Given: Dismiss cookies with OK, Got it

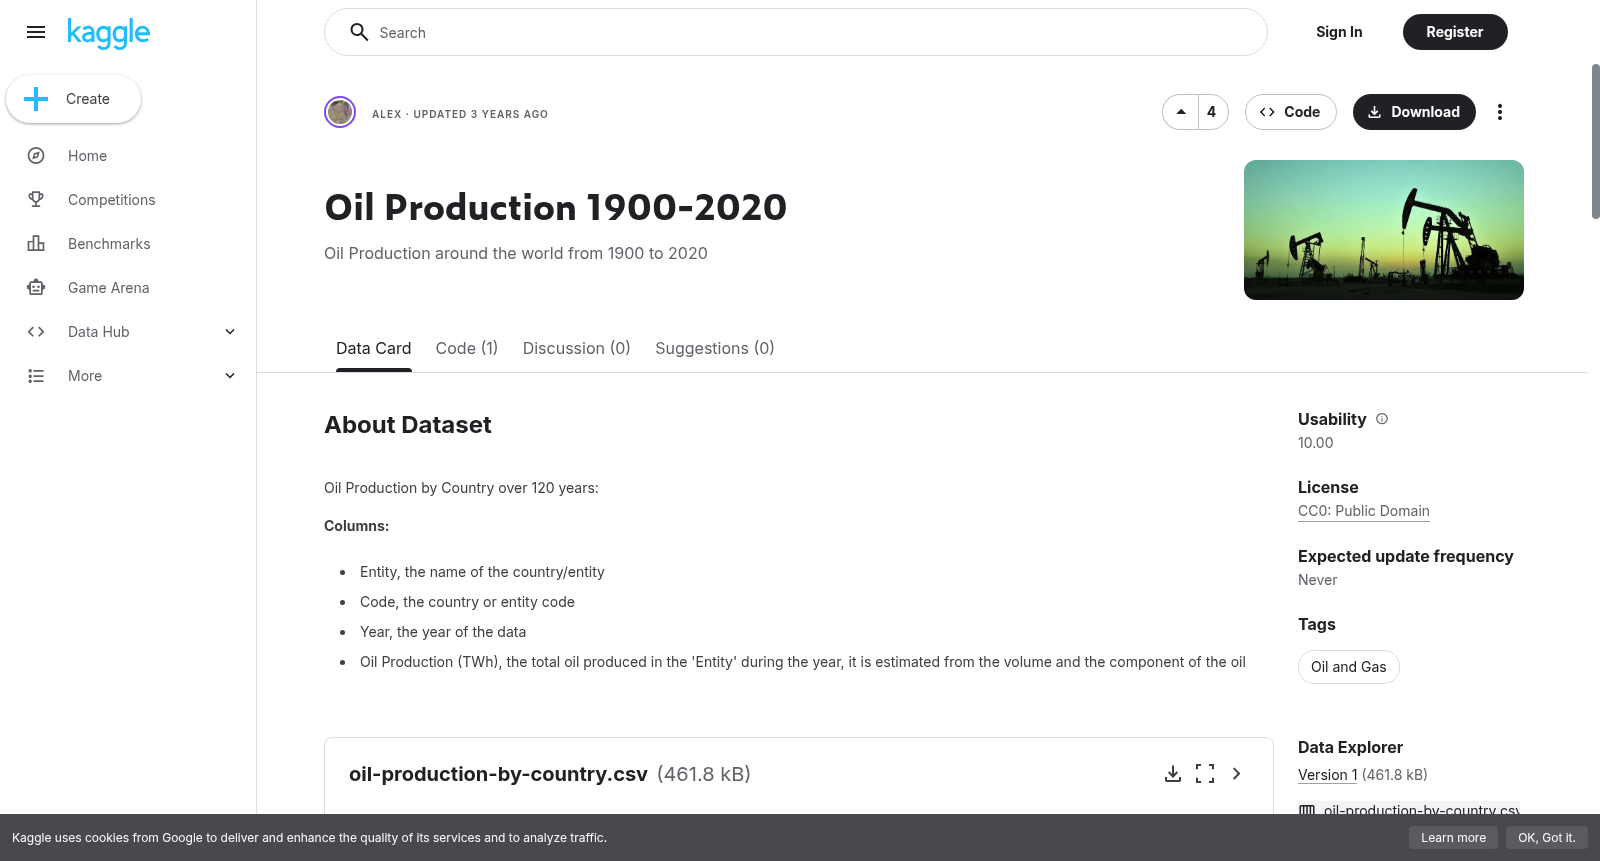Looking at the screenshot, I should pyautogui.click(x=1547, y=838).
